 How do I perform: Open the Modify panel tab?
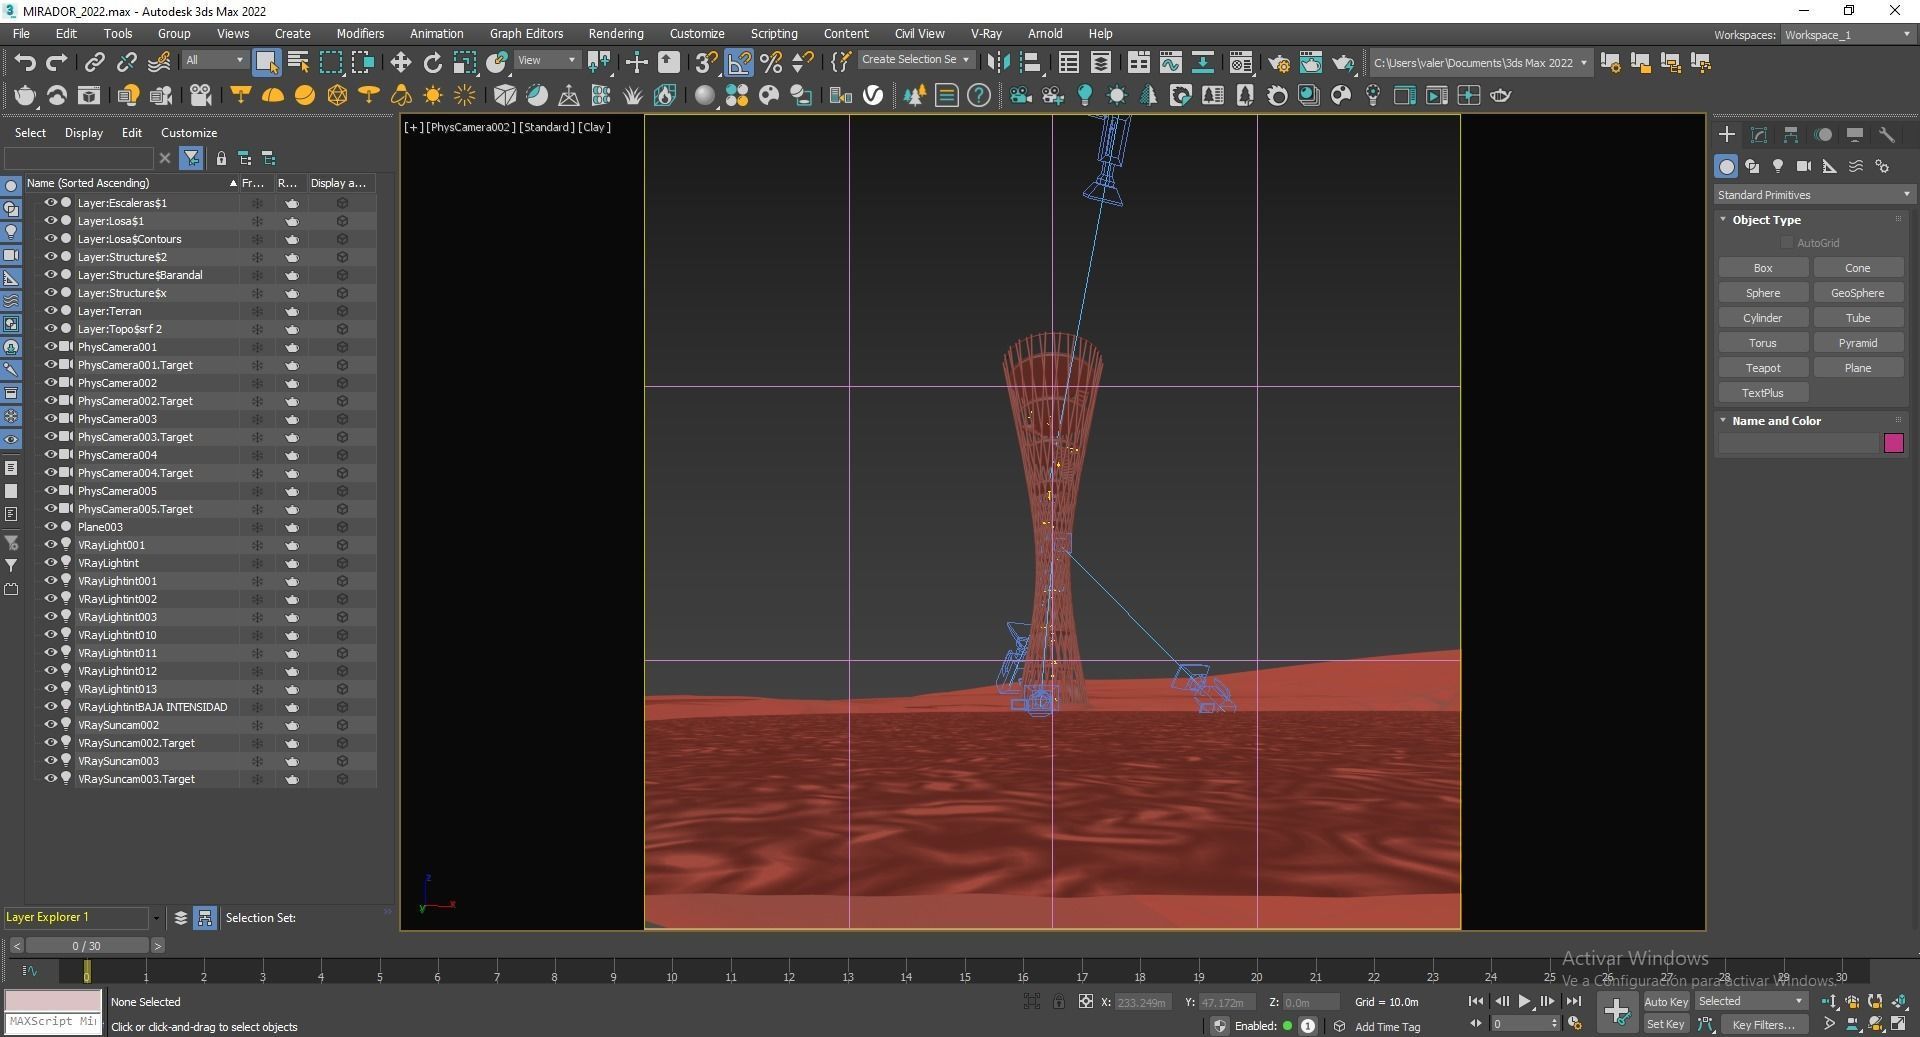[x=1758, y=135]
